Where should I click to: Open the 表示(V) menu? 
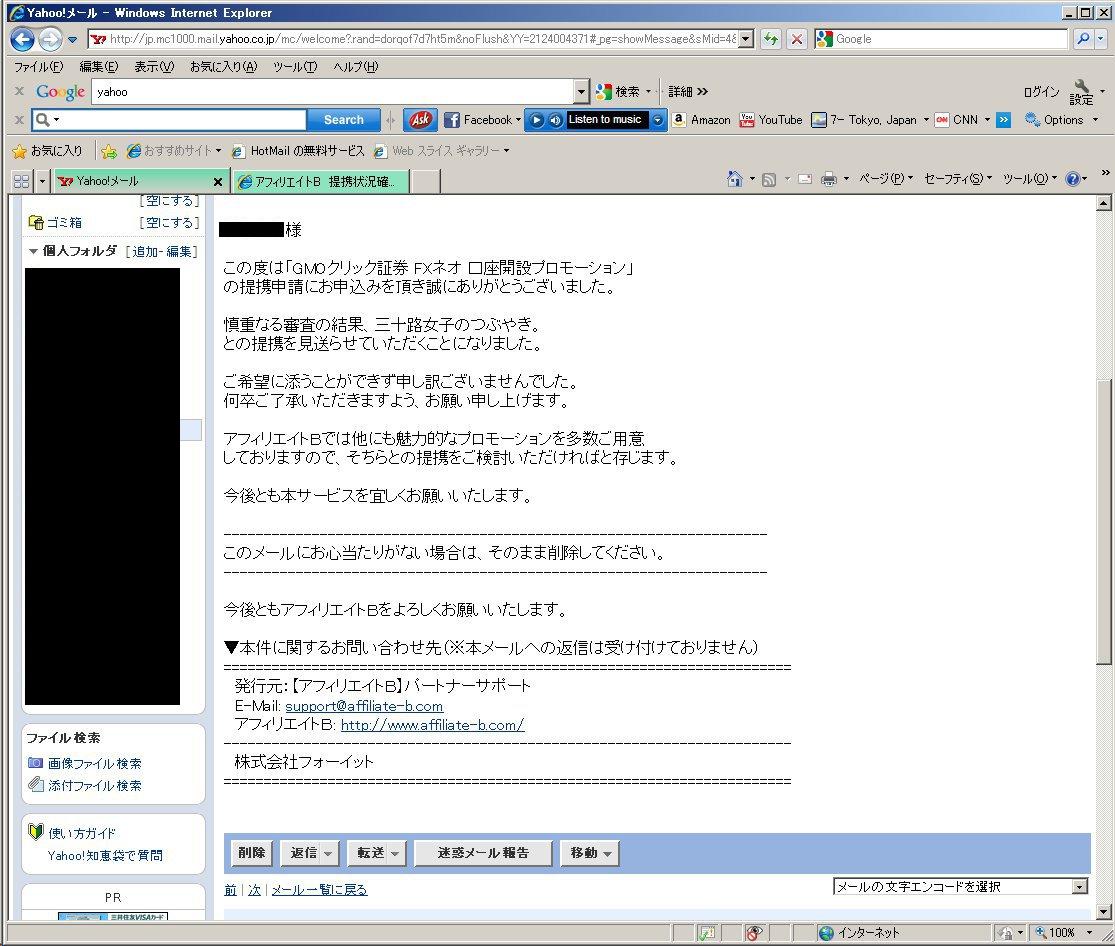pos(154,67)
